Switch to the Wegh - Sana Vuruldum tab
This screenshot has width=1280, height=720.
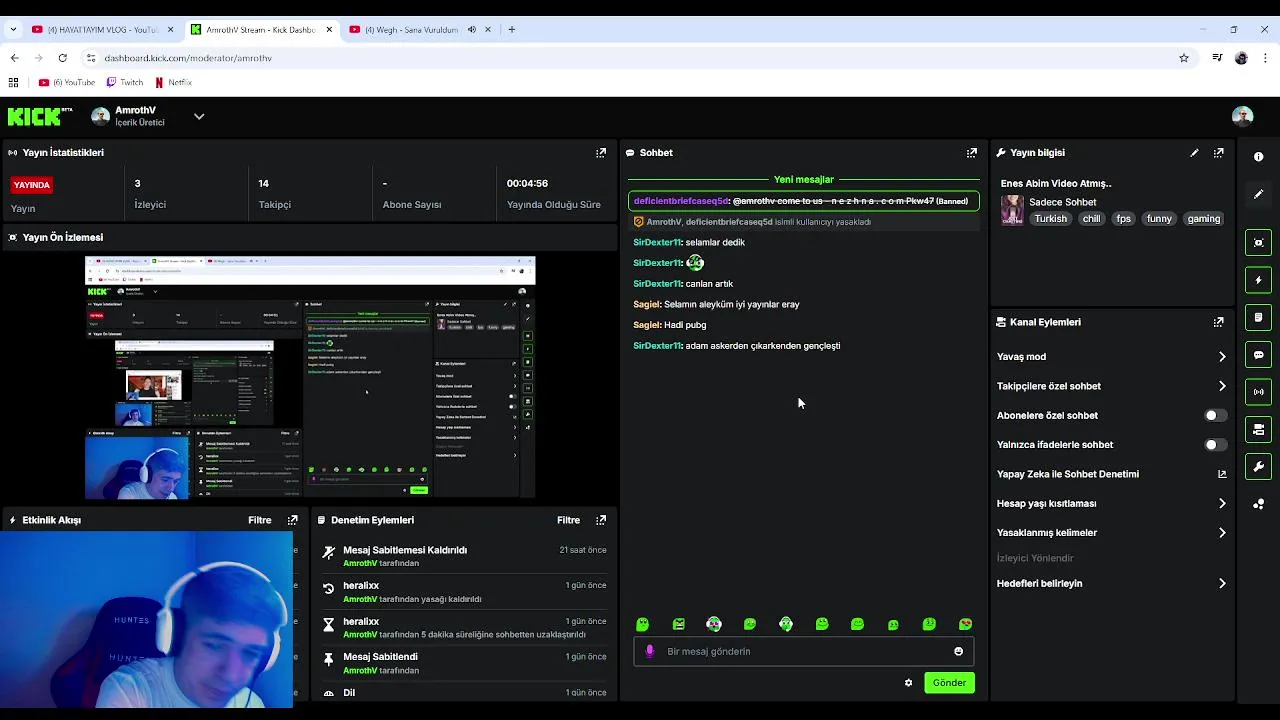pos(410,30)
